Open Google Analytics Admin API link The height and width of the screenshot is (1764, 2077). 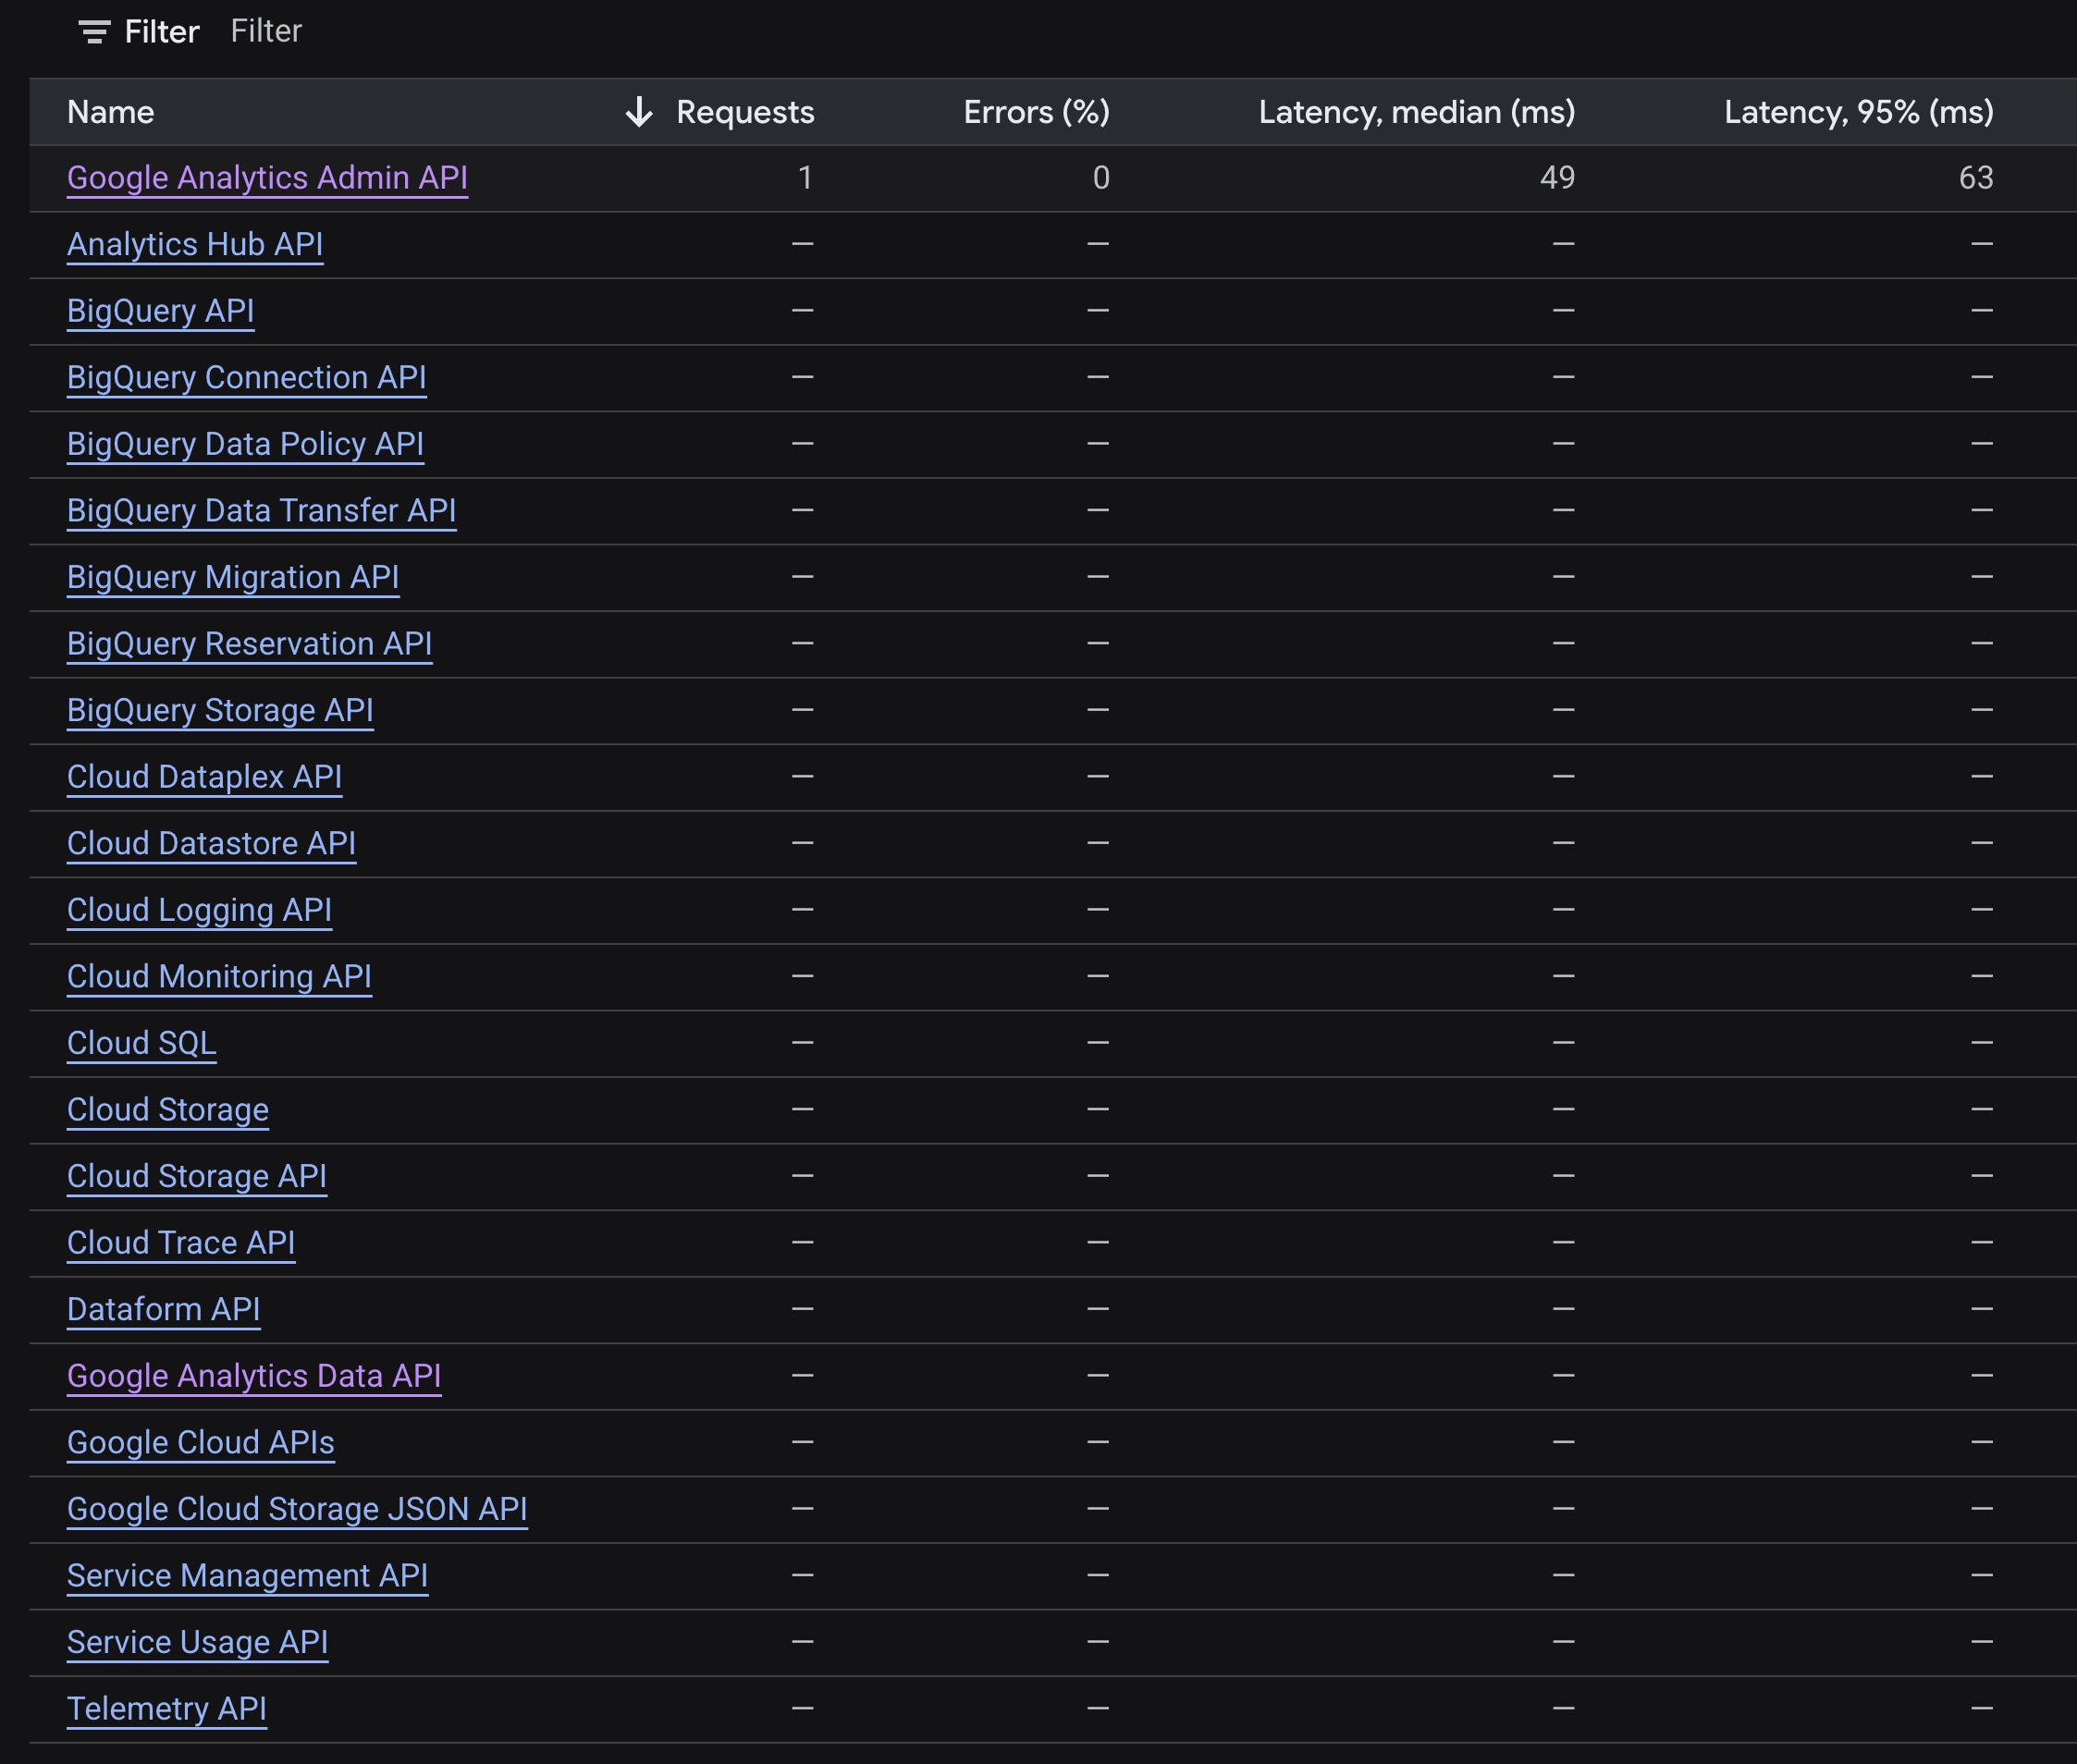click(x=267, y=178)
